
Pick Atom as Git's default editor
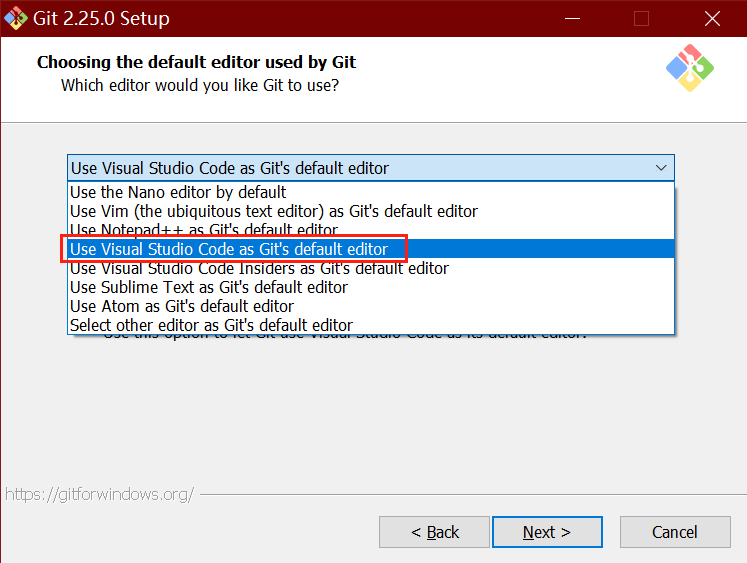[371, 306]
